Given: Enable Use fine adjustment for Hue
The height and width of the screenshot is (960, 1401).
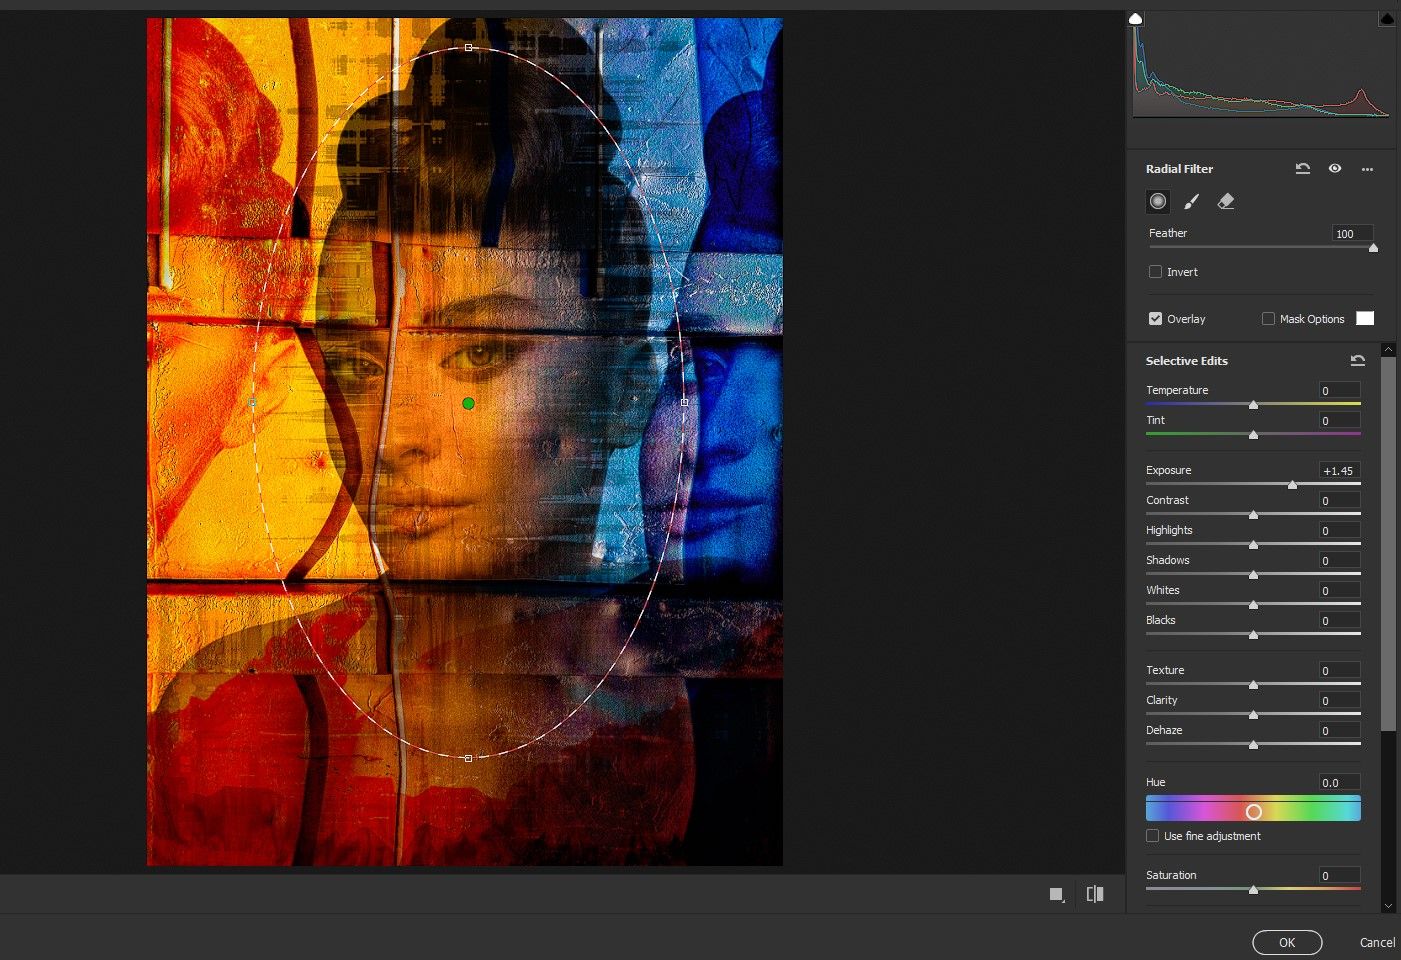Looking at the screenshot, I should pos(1152,835).
